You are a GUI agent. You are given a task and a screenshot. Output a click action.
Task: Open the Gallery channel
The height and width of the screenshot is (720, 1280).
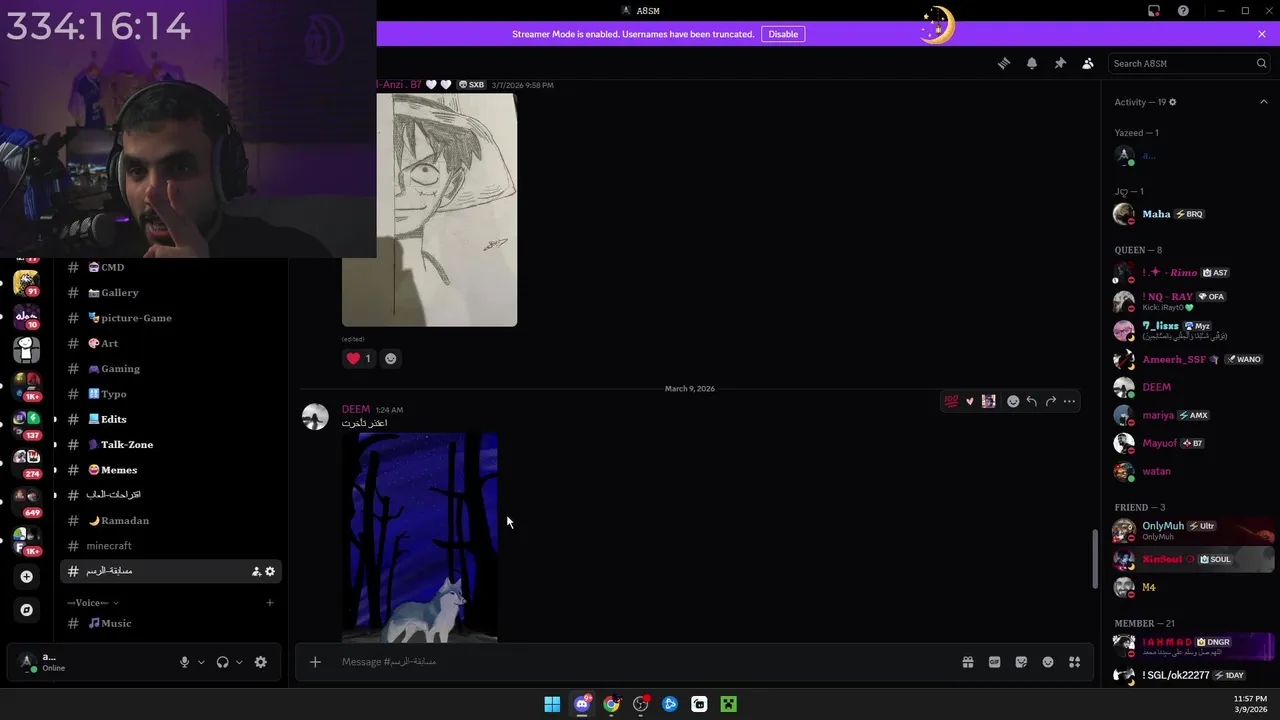point(170,292)
